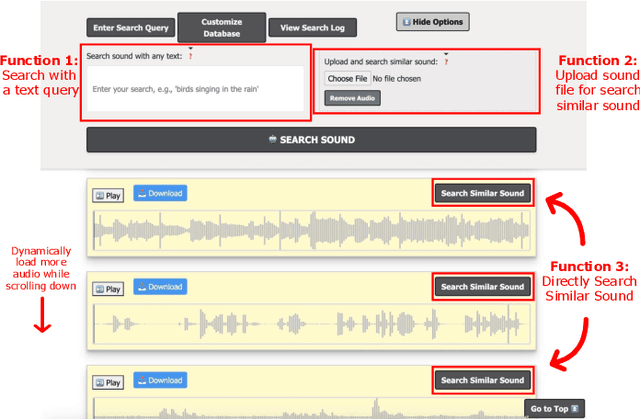Play the second audio result
The height and width of the screenshot is (419, 640).
coord(108,289)
